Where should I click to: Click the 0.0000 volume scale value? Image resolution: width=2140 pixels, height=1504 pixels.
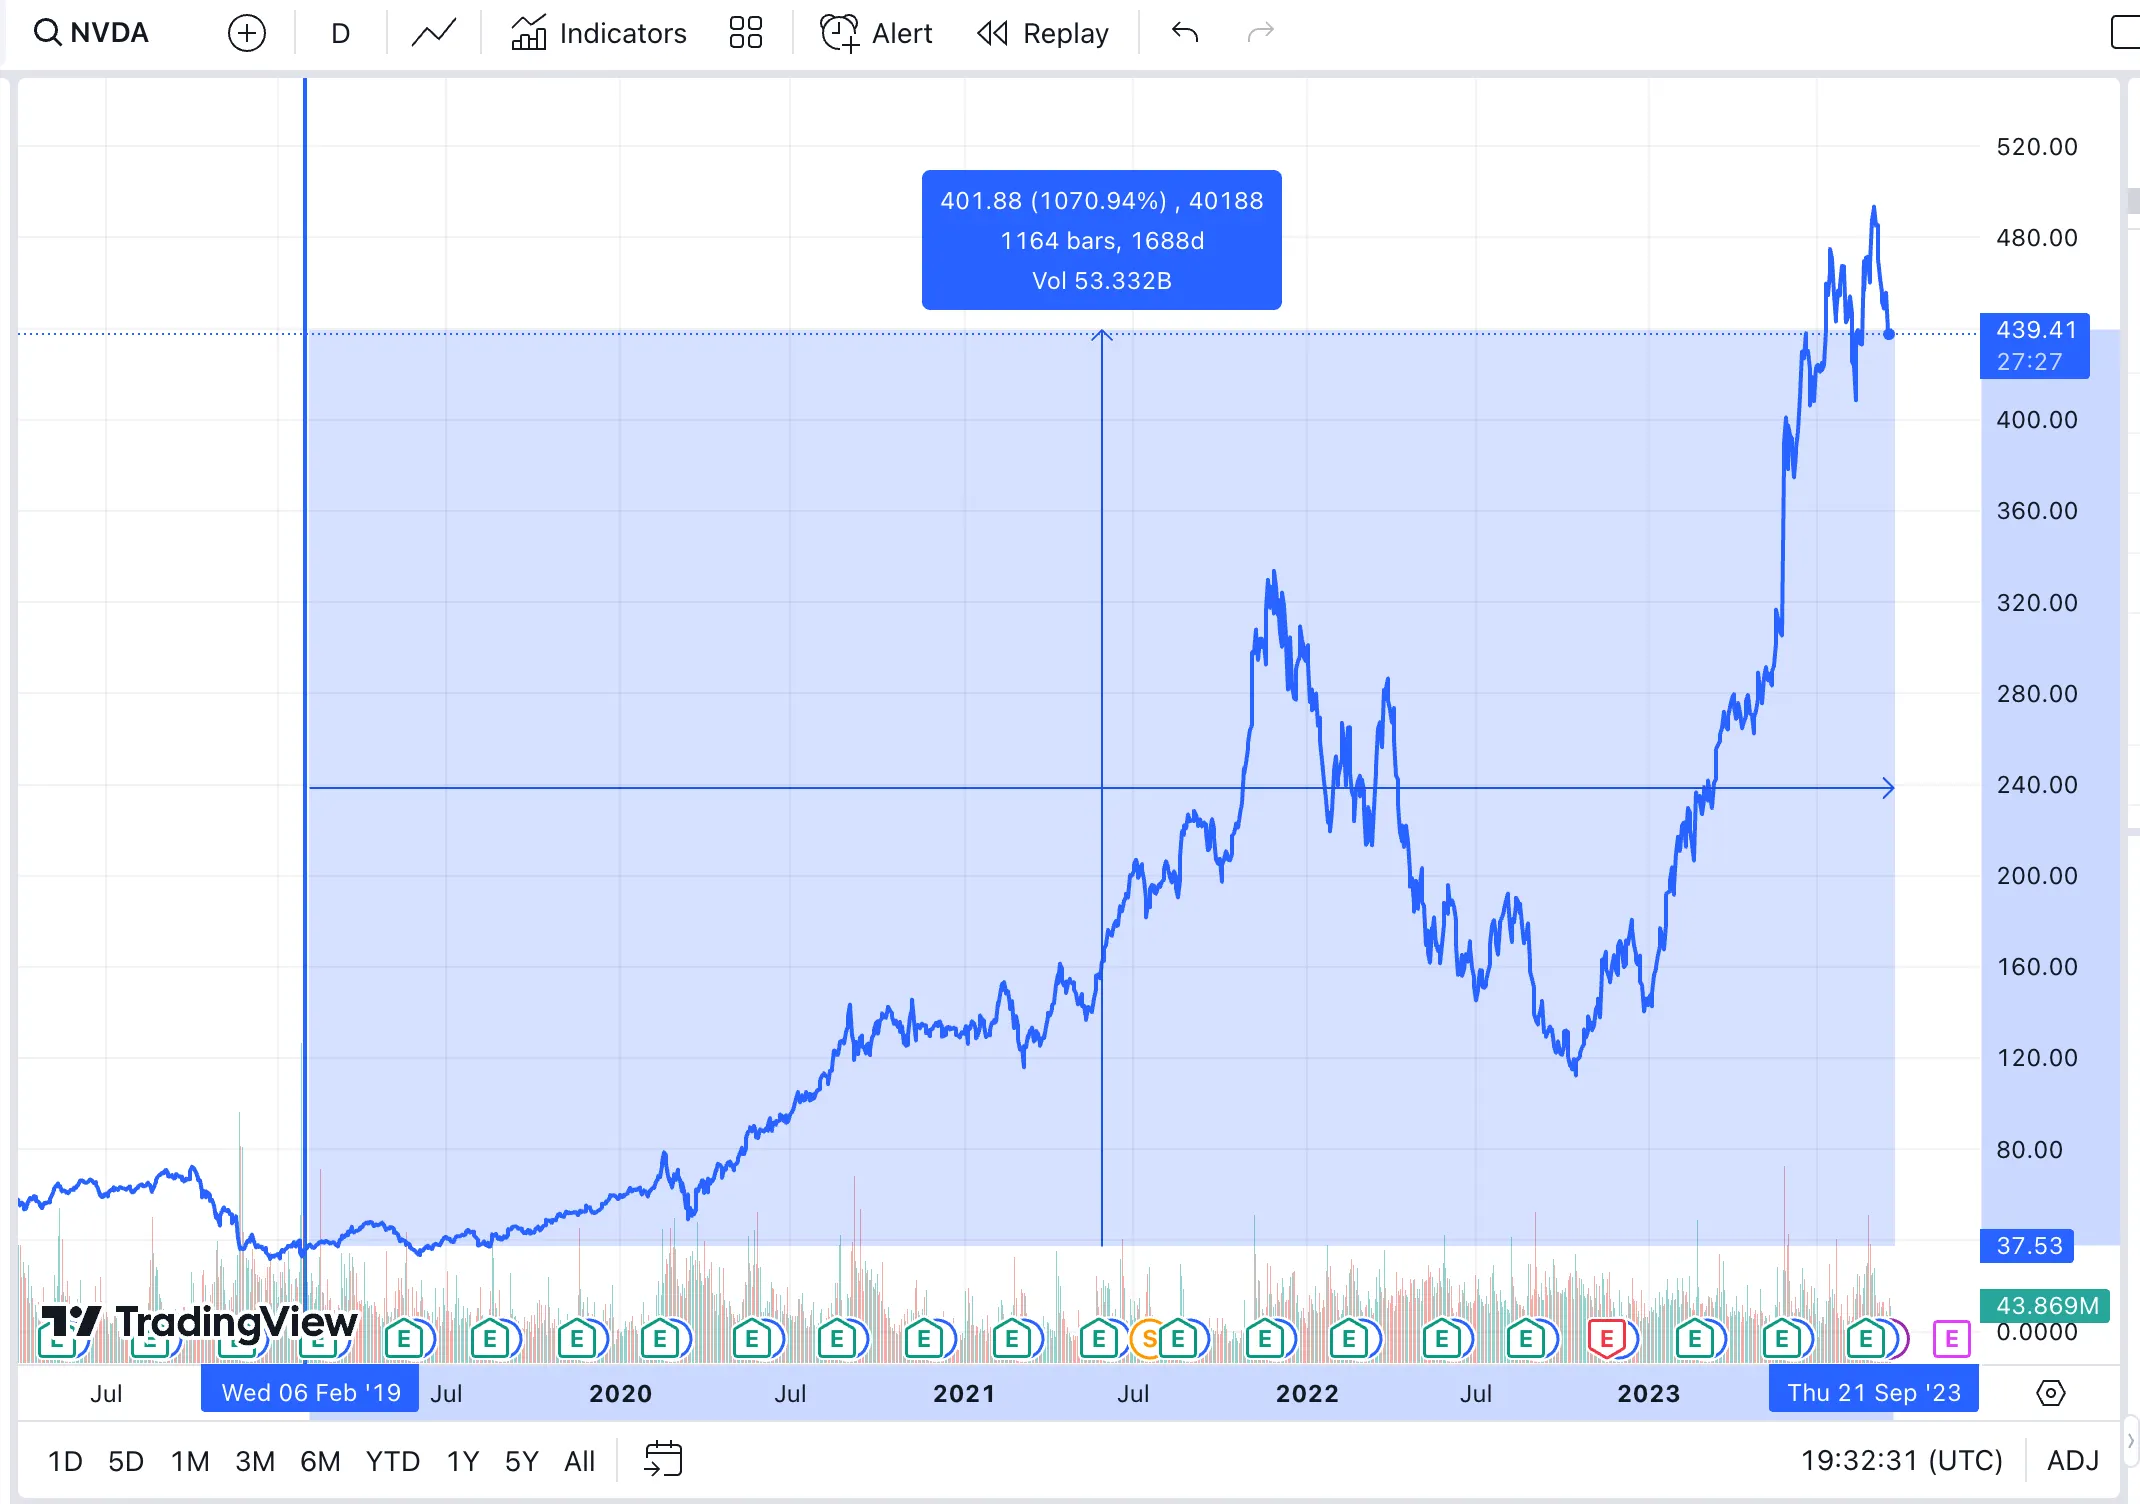[x=2036, y=1332]
